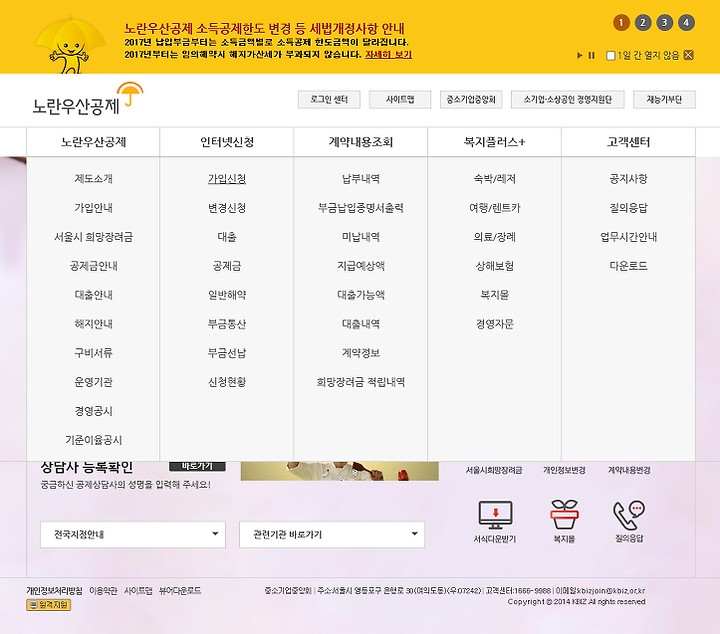Open 숙박/레저 submenu item
Screen dimensions: 720x634
(x=495, y=179)
